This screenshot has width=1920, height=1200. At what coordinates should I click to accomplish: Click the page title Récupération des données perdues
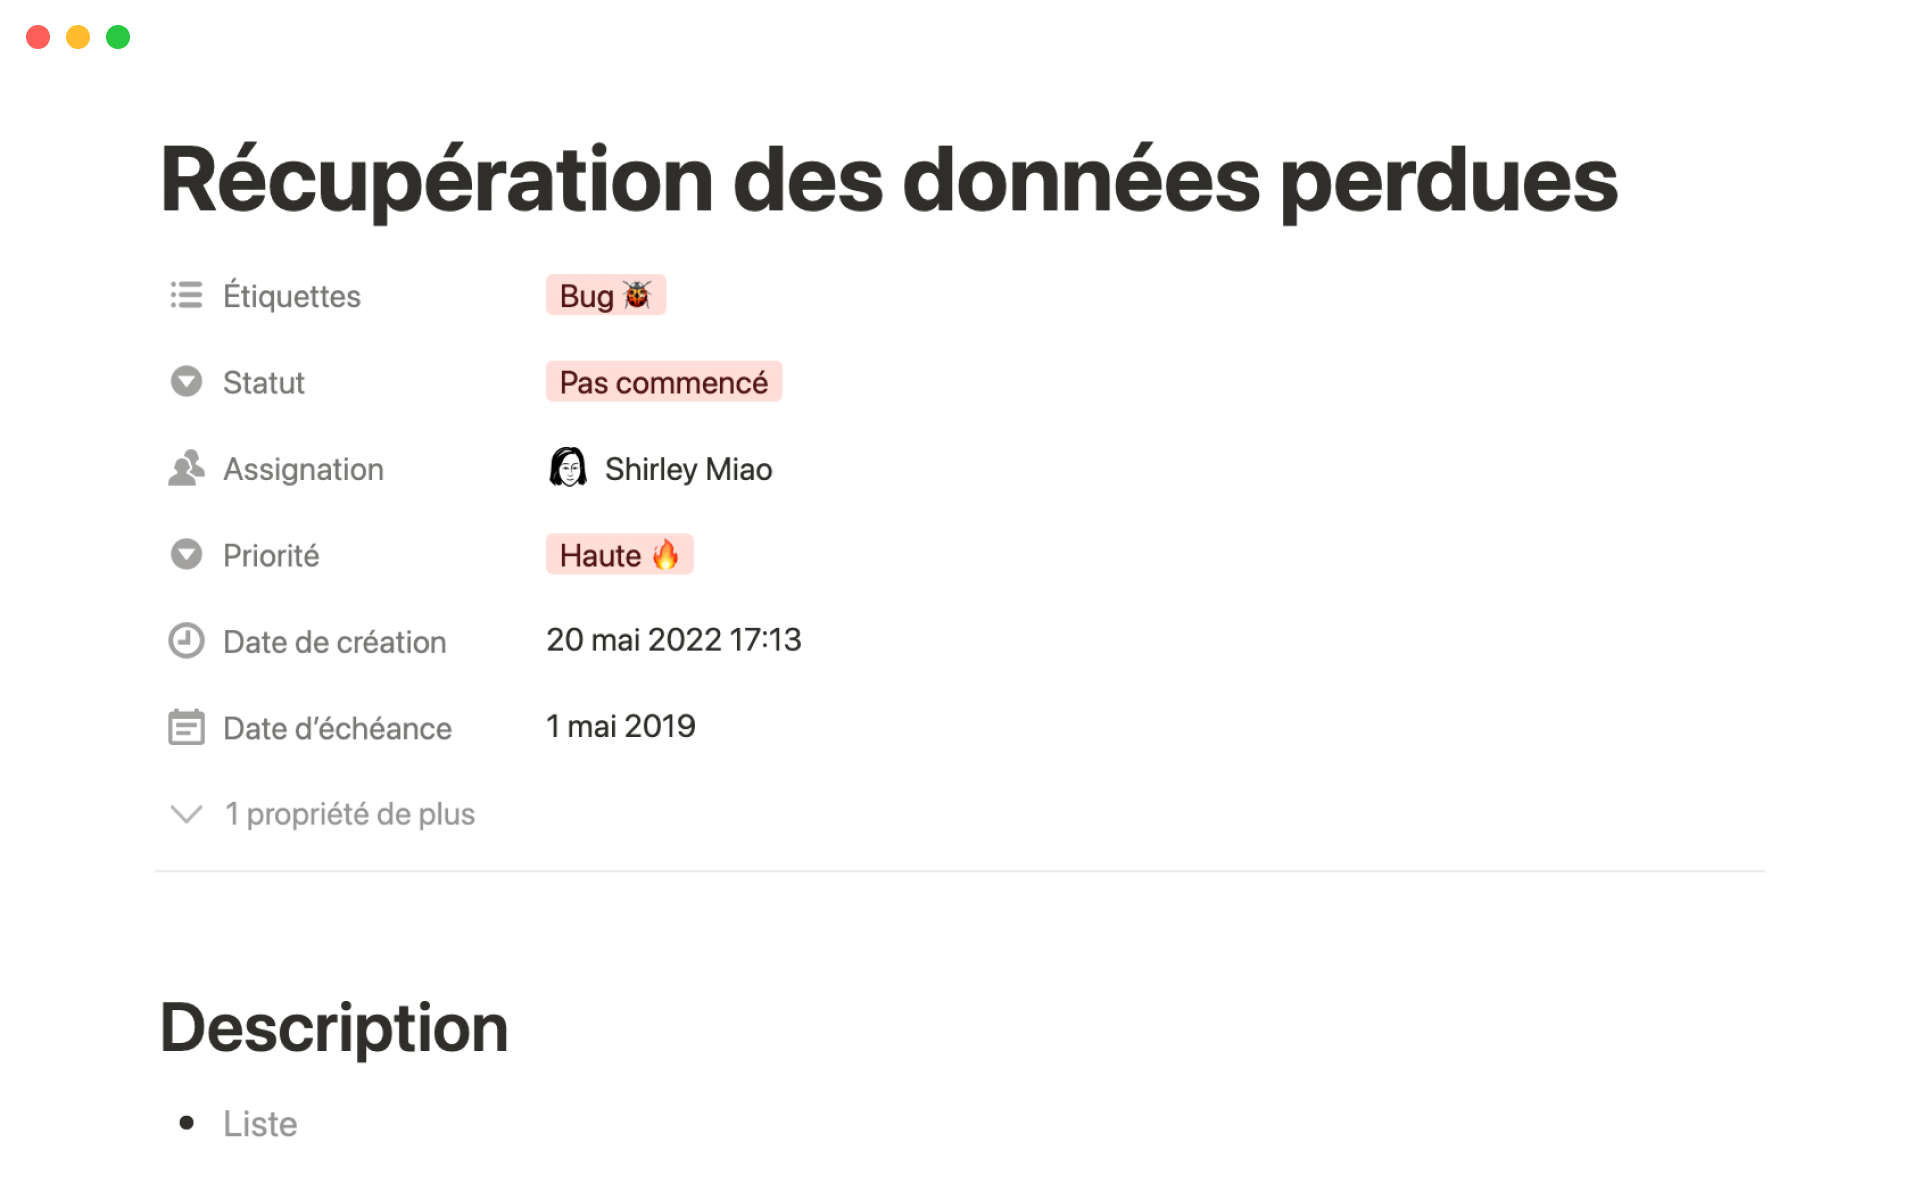[x=888, y=180]
